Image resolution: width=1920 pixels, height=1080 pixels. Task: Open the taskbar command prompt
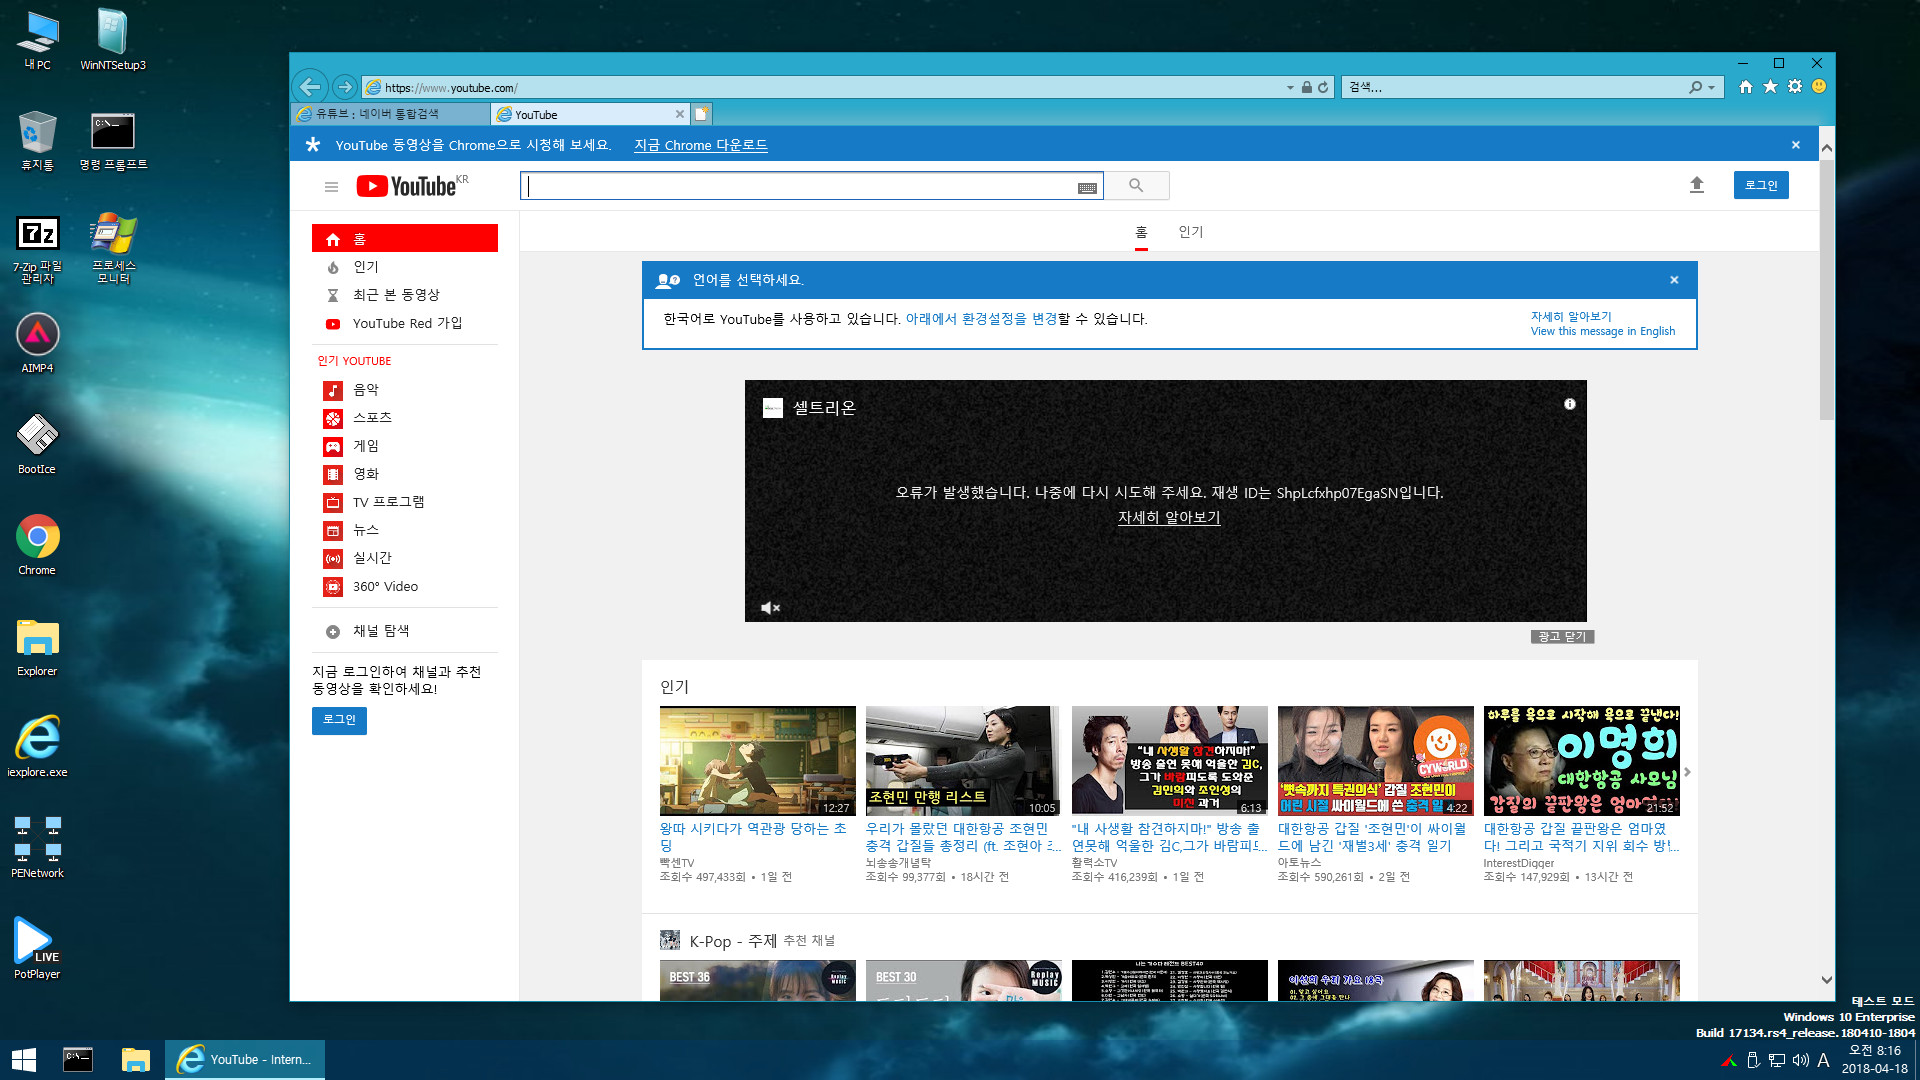coord(78,1059)
